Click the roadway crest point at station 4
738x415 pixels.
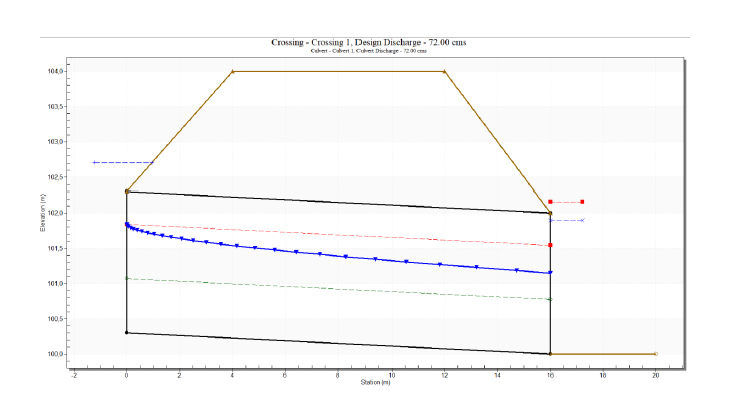coord(233,71)
